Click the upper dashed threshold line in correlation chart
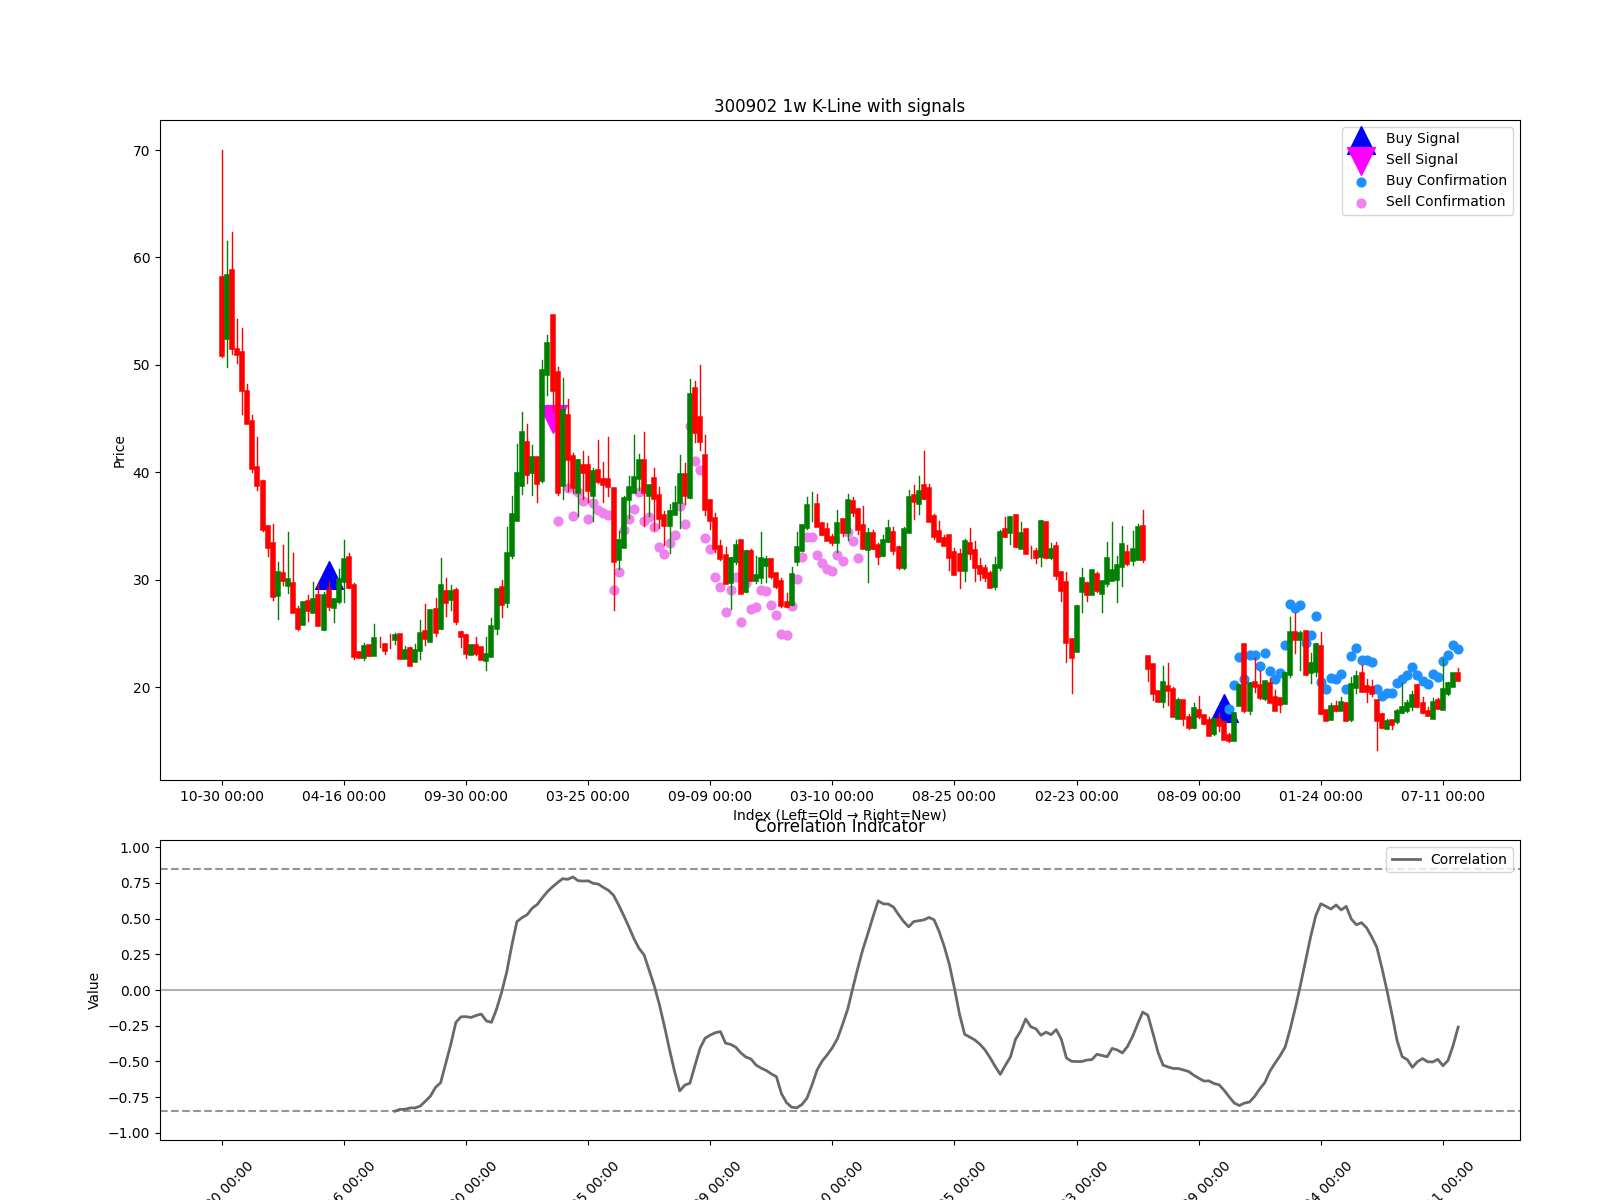 pyautogui.click(x=840, y=869)
